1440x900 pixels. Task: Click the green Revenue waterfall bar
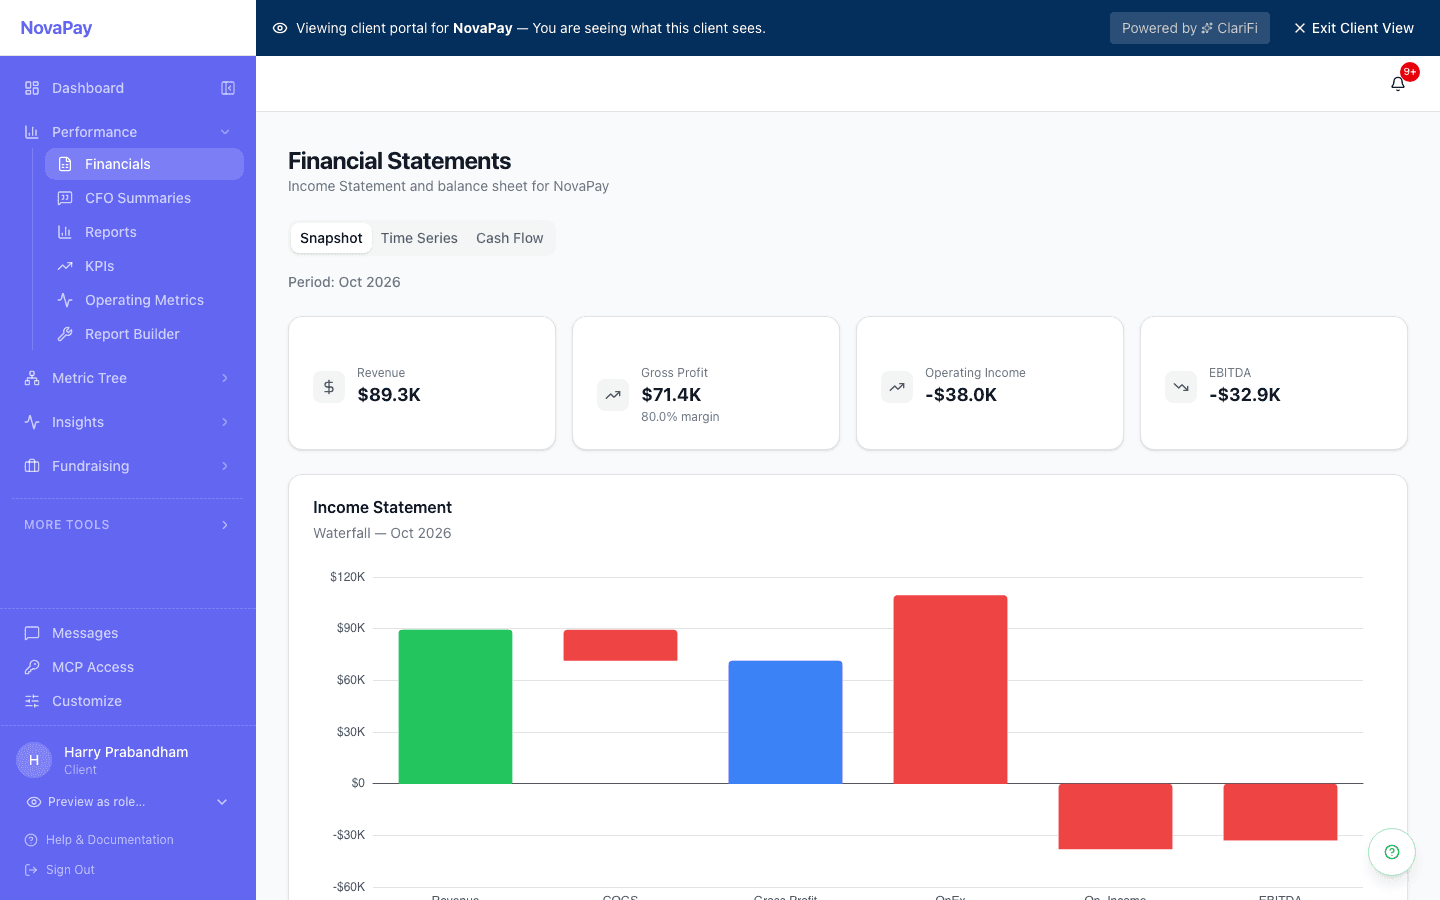[455, 706]
